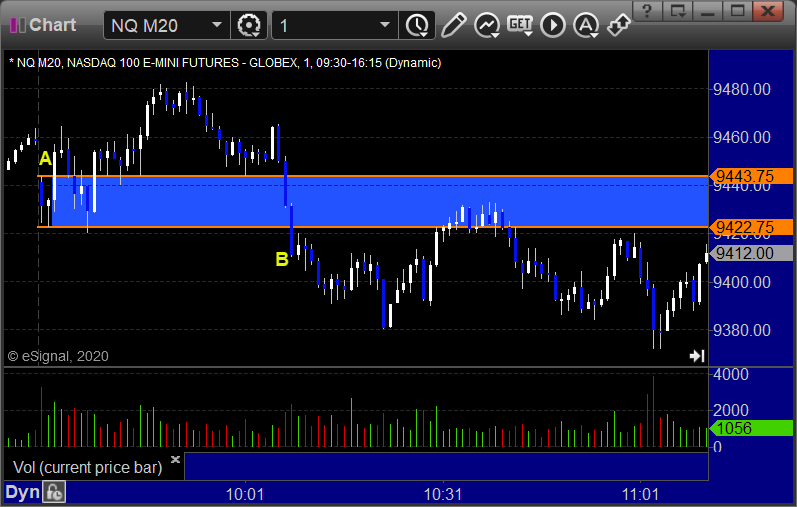Viewport: 797px width, 507px height.
Task: Open the NQ M20 symbol dropdown
Action: (217, 25)
